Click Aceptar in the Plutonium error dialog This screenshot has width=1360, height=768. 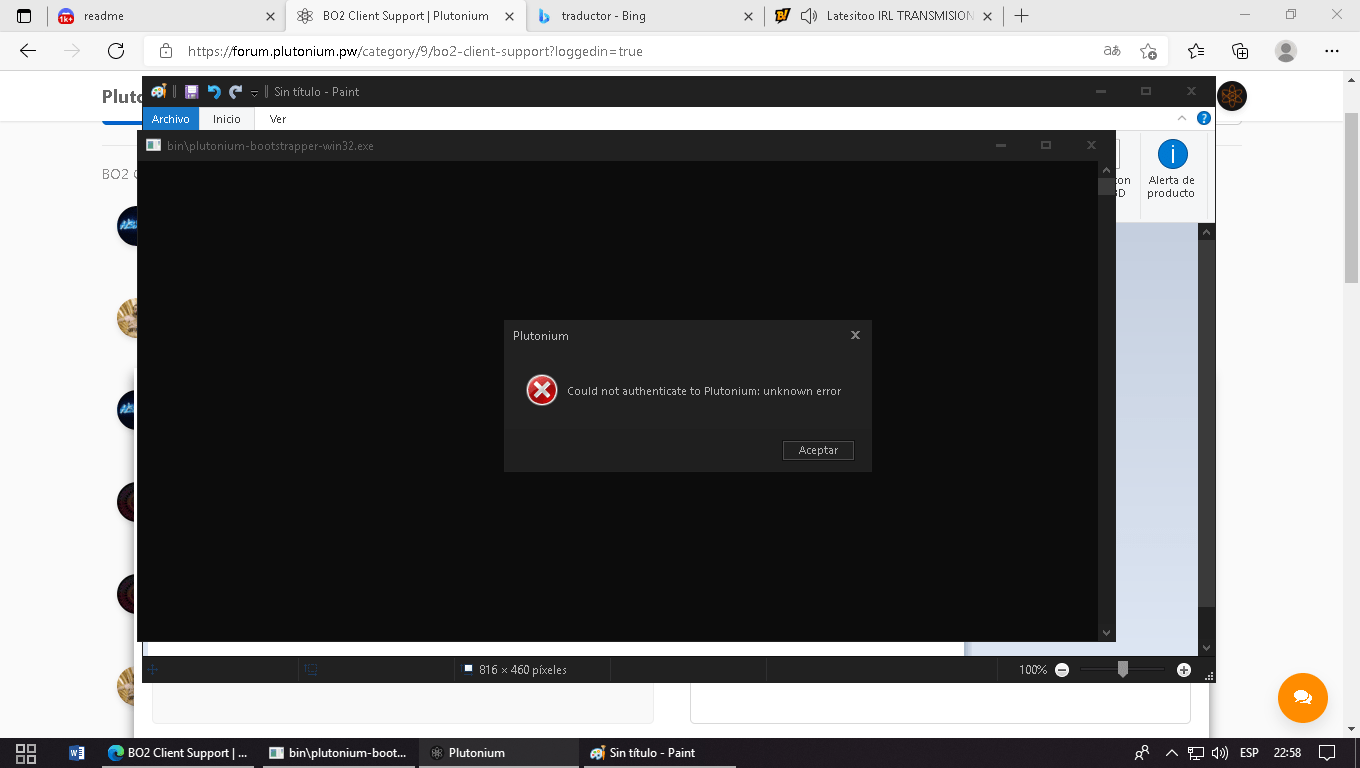818,450
